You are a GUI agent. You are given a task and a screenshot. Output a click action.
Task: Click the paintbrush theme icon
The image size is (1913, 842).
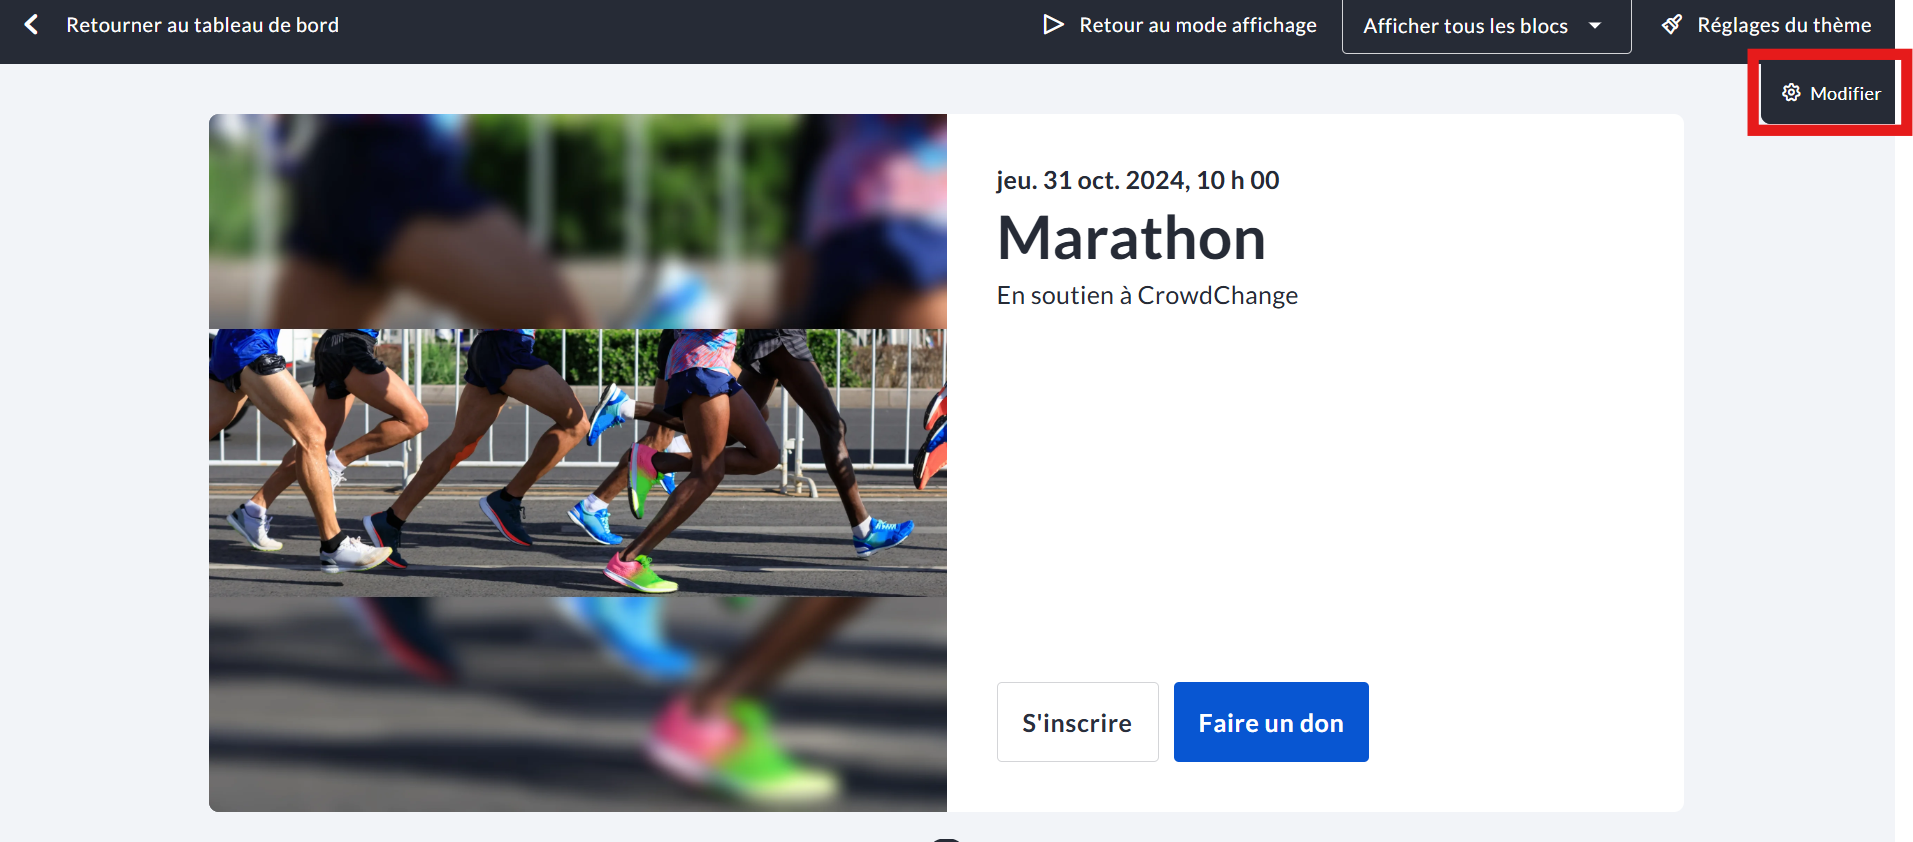pos(1672,24)
